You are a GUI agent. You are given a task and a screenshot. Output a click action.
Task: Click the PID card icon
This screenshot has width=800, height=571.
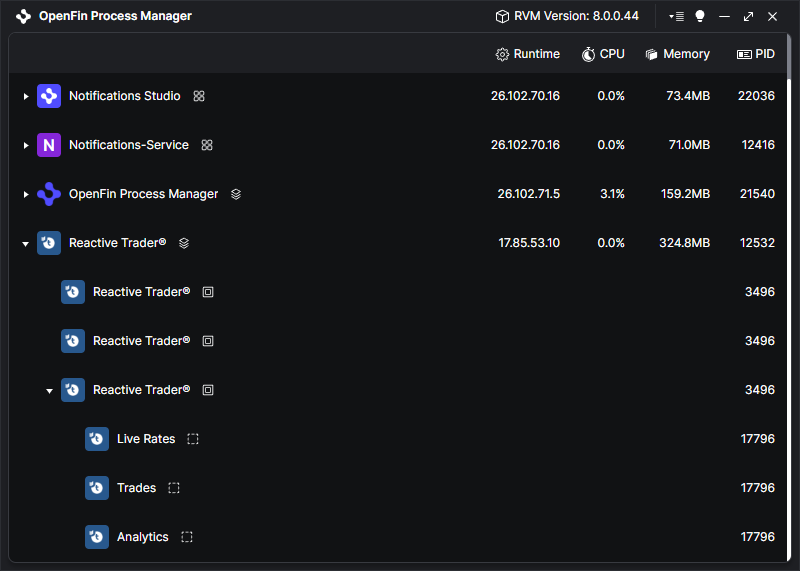[744, 54]
